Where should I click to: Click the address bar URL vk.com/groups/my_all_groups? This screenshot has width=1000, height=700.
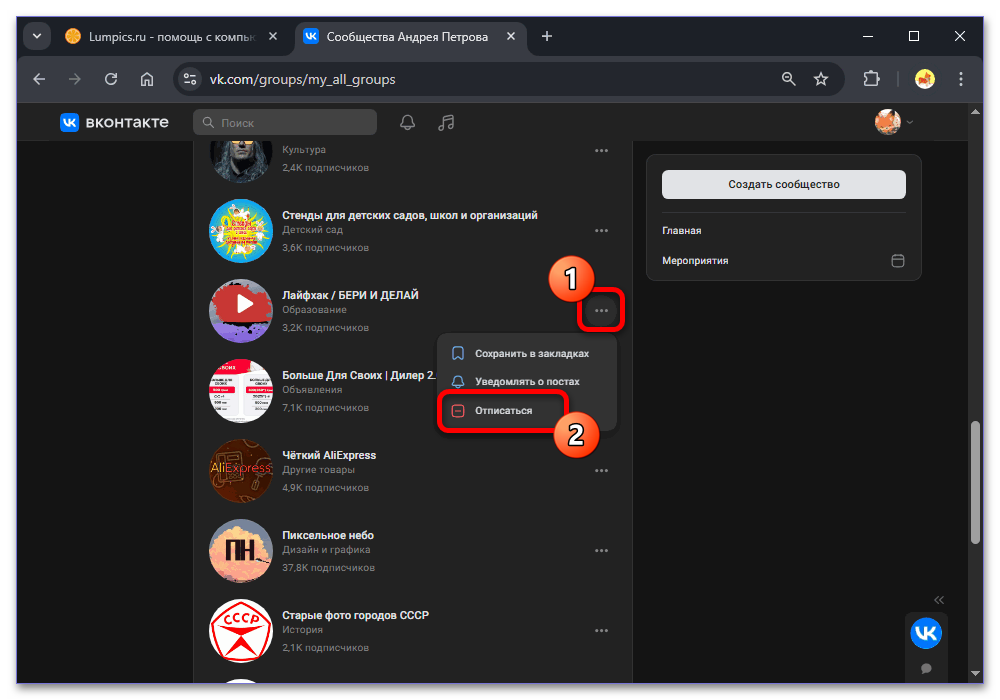302,79
